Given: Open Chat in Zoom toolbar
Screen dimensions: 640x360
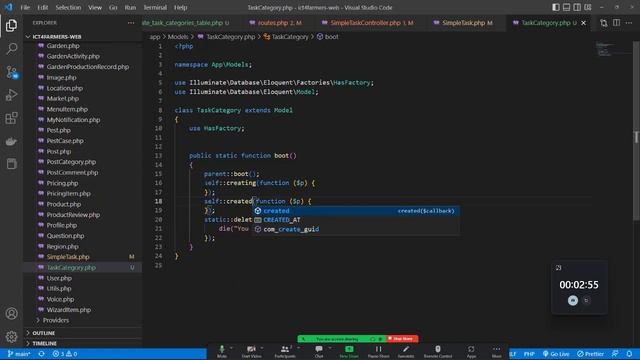Looking at the screenshot, I should pyautogui.click(x=319, y=351).
